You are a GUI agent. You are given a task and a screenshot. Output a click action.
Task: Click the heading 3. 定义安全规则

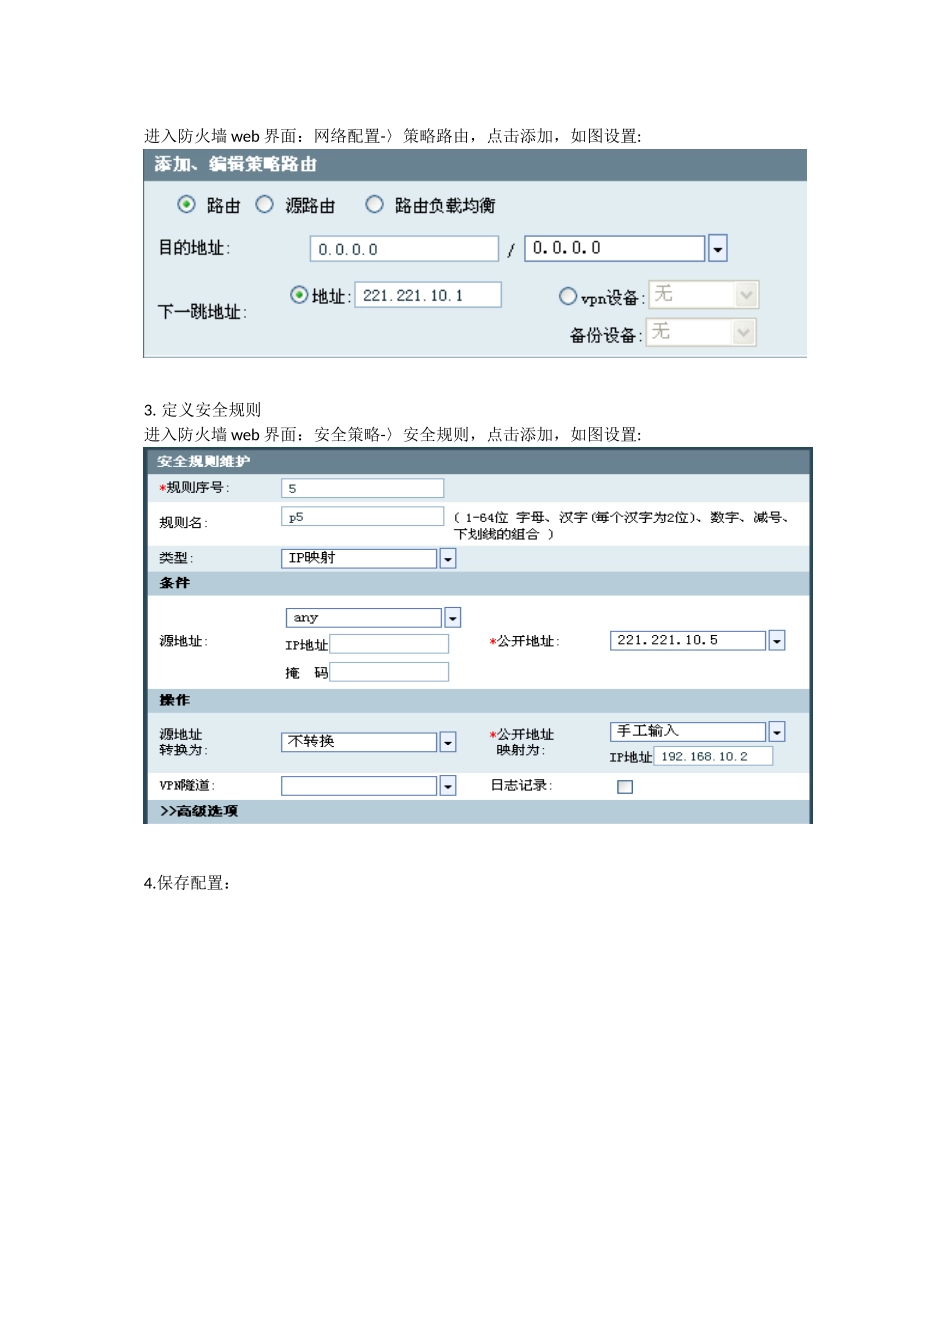click(x=203, y=410)
